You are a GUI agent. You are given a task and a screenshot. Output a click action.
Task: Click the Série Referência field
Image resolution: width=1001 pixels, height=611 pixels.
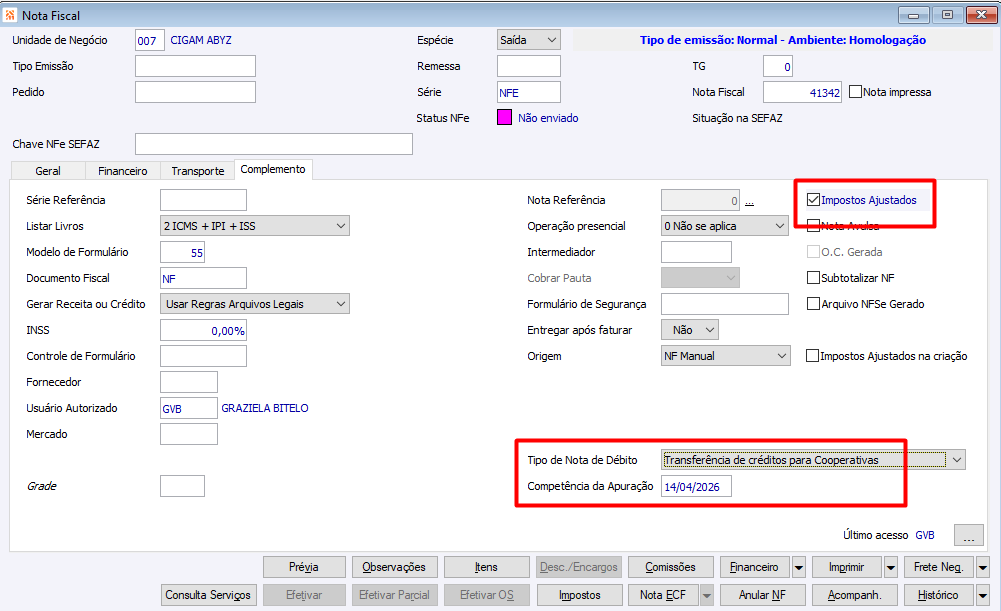203,200
